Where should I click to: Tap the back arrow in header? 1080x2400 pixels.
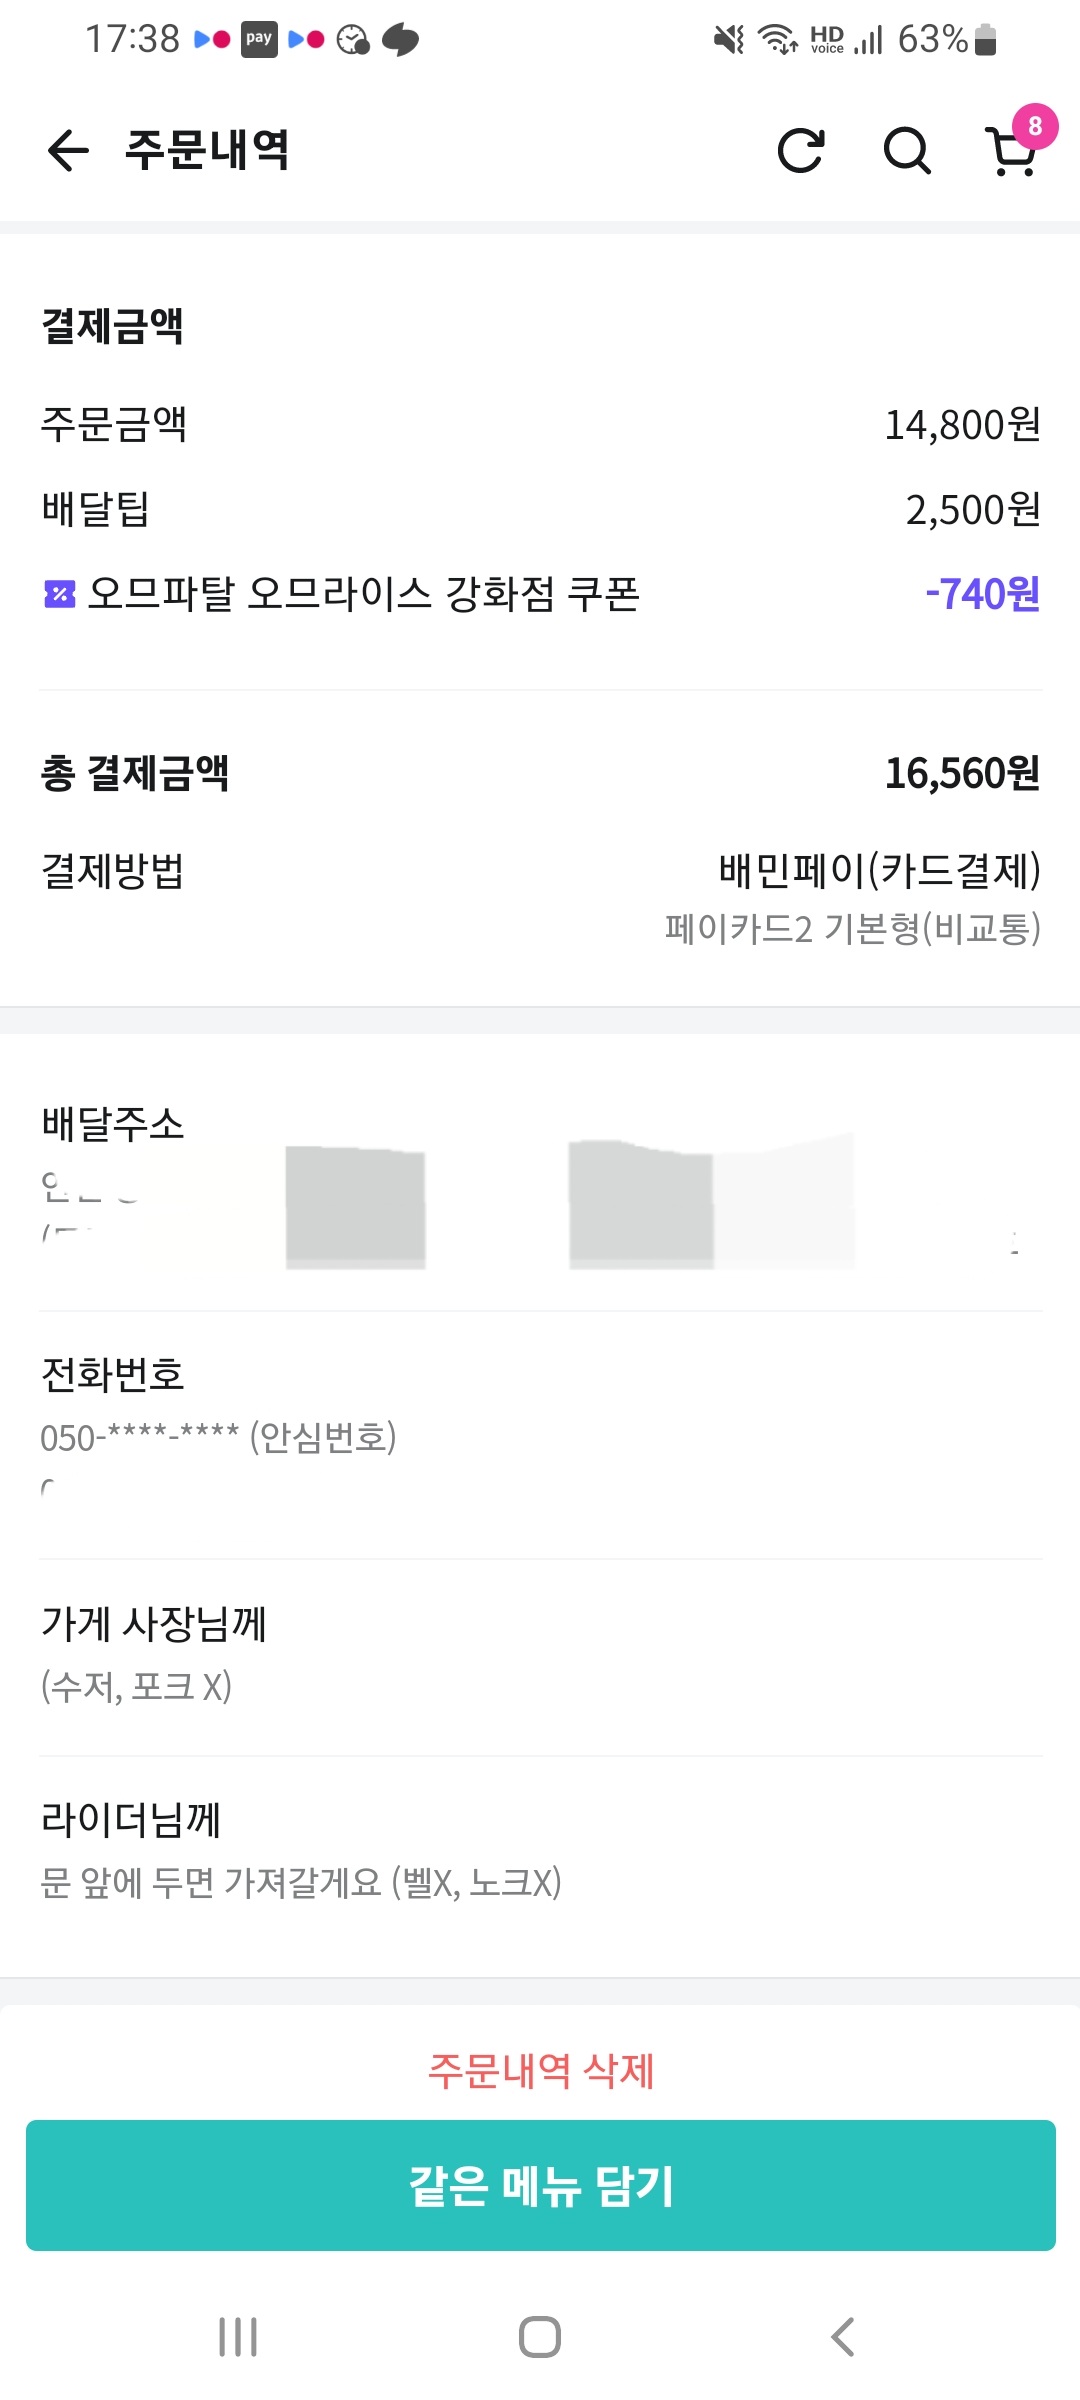click(x=68, y=151)
